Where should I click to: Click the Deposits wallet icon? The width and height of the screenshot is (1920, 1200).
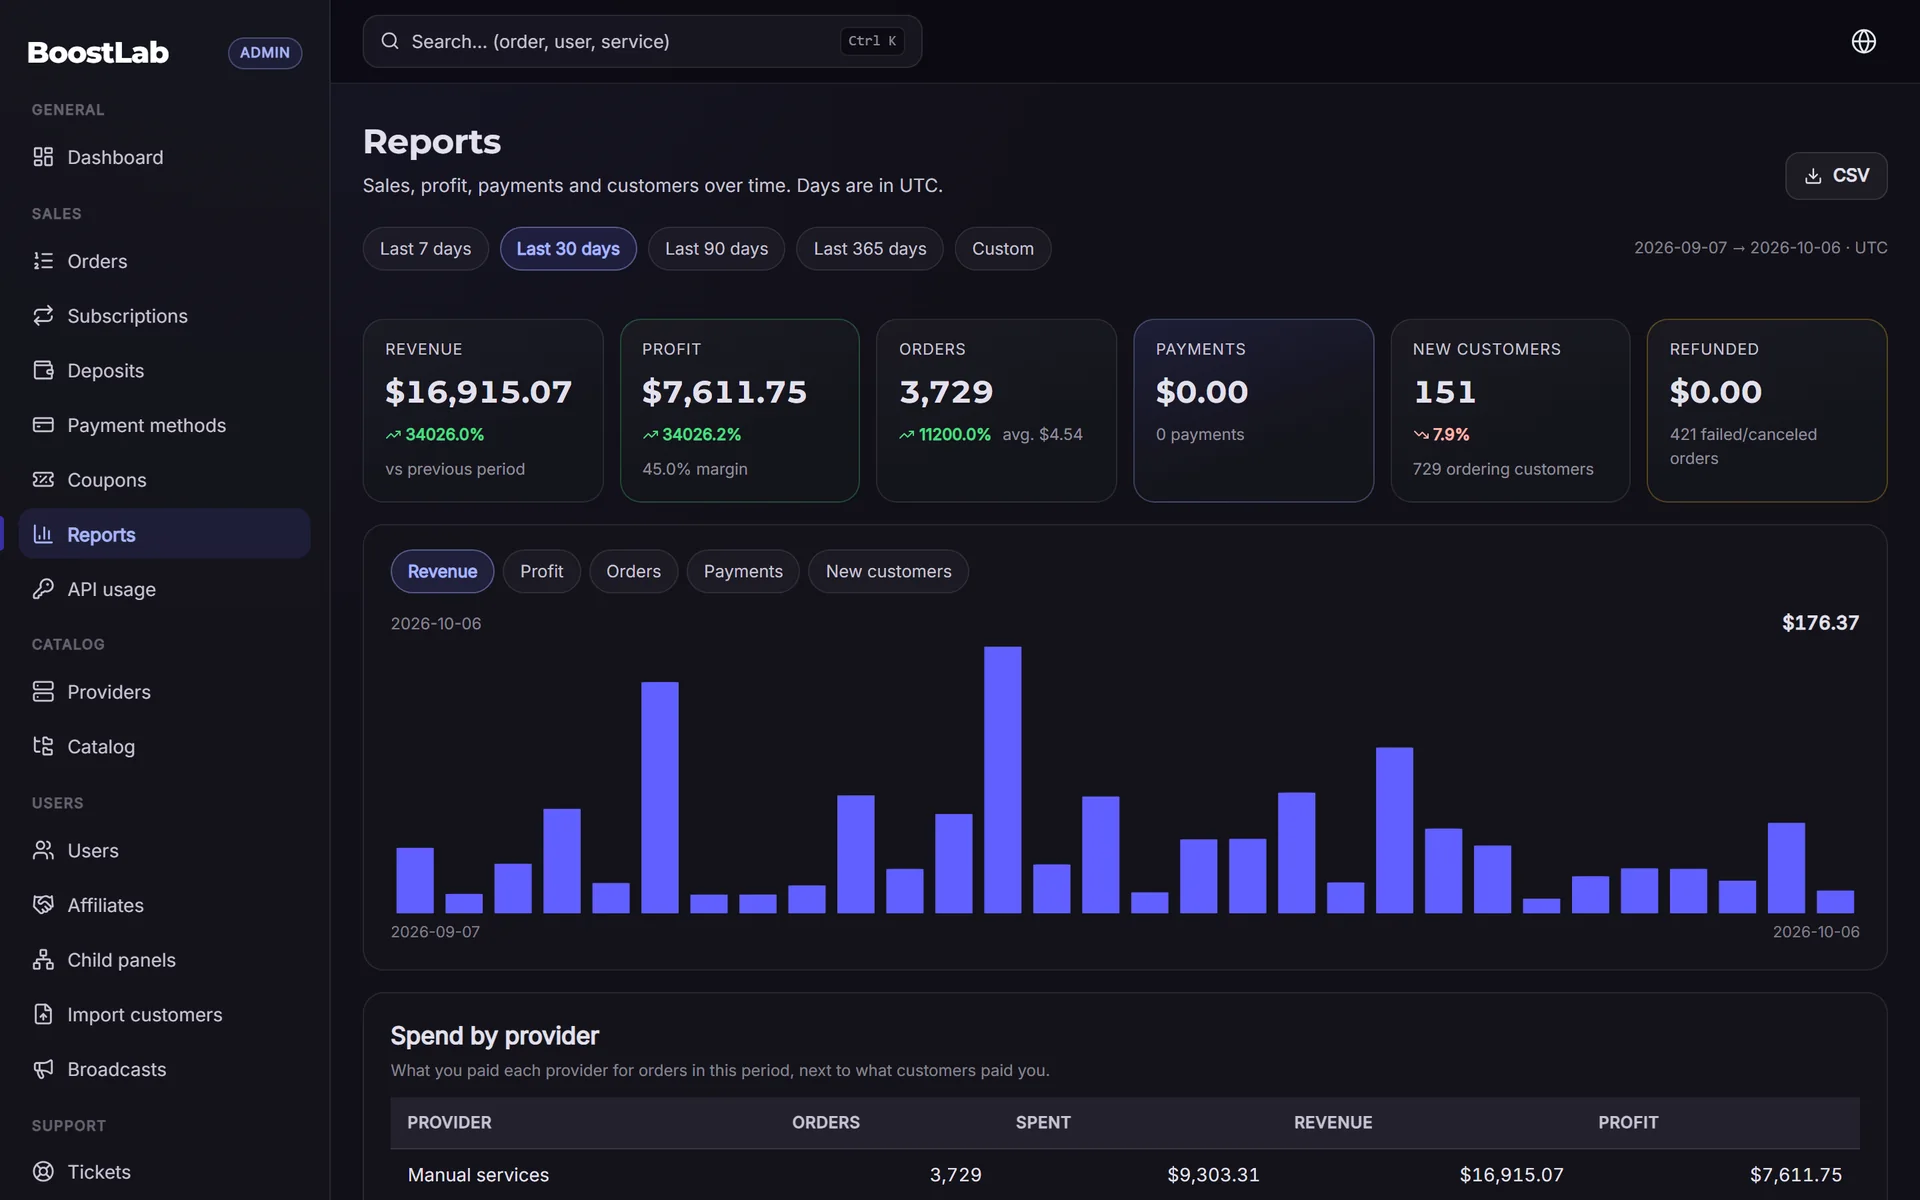click(x=43, y=370)
